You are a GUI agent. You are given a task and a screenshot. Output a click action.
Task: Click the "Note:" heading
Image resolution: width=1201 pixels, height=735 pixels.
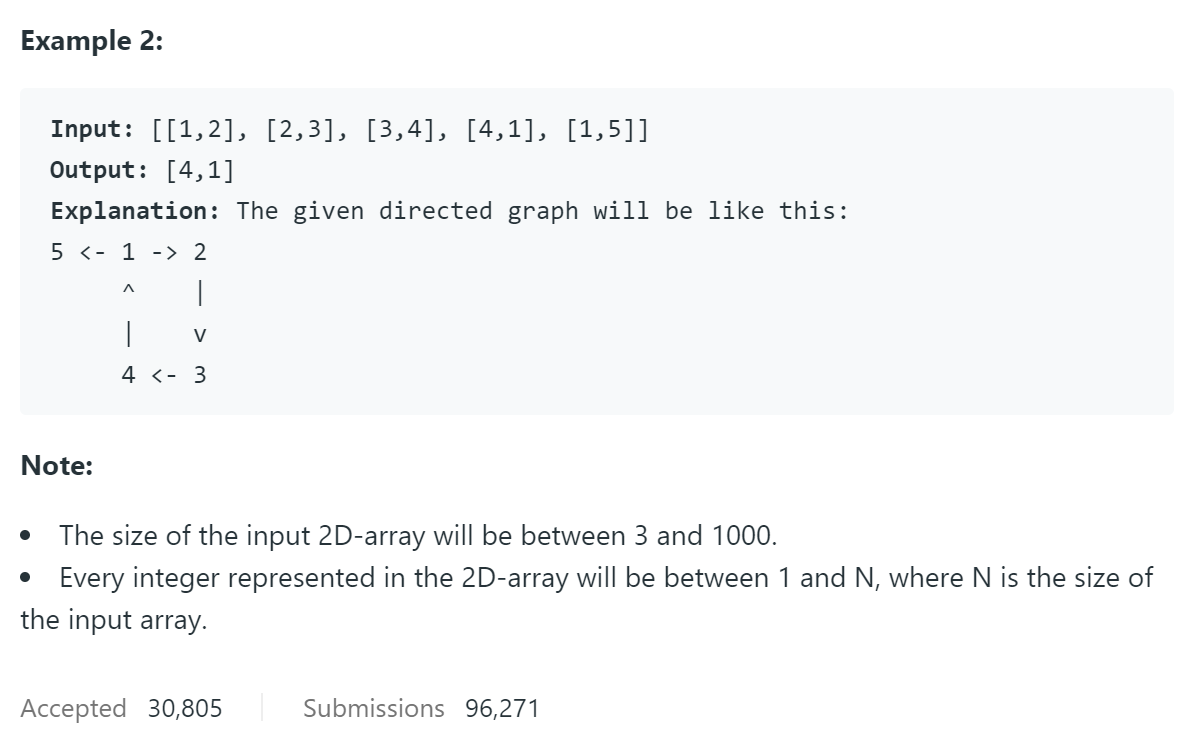point(57,465)
